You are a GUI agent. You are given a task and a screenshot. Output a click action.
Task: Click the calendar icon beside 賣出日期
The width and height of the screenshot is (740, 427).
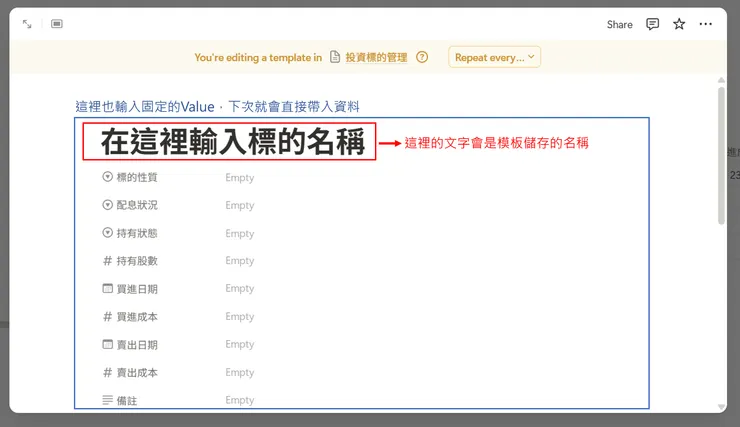pos(108,344)
